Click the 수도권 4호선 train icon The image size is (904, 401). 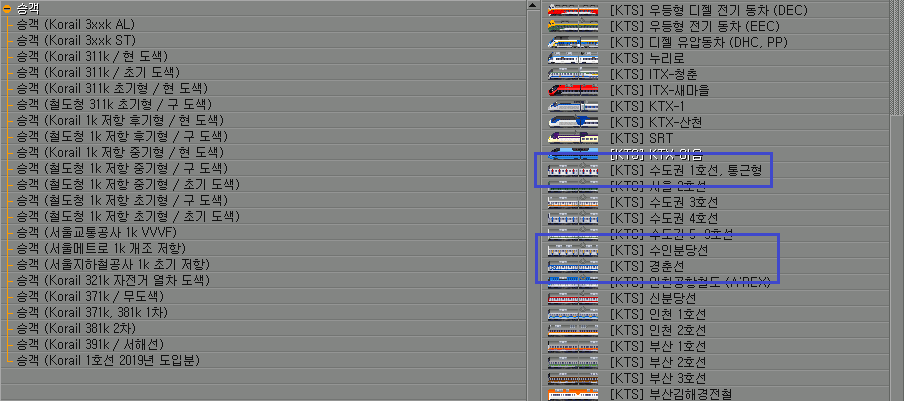(x=573, y=218)
